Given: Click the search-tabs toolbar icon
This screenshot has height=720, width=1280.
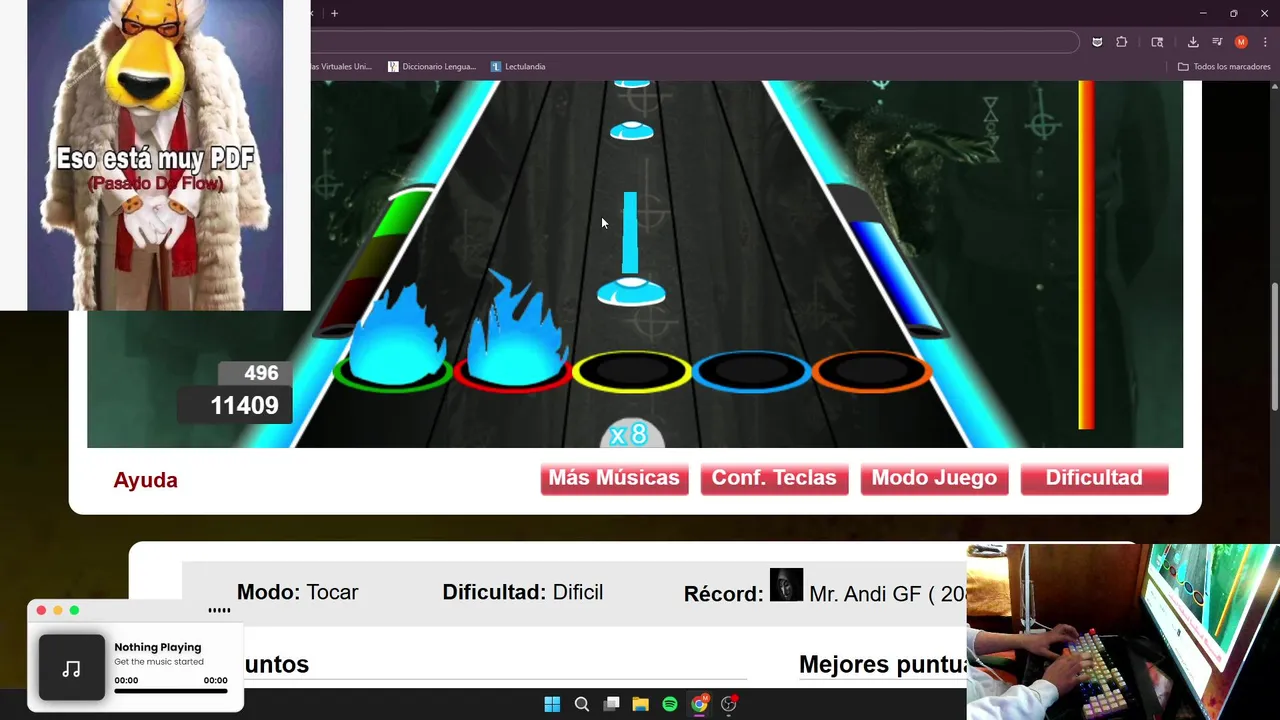Looking at the screenshot, I should point(1157,42).
